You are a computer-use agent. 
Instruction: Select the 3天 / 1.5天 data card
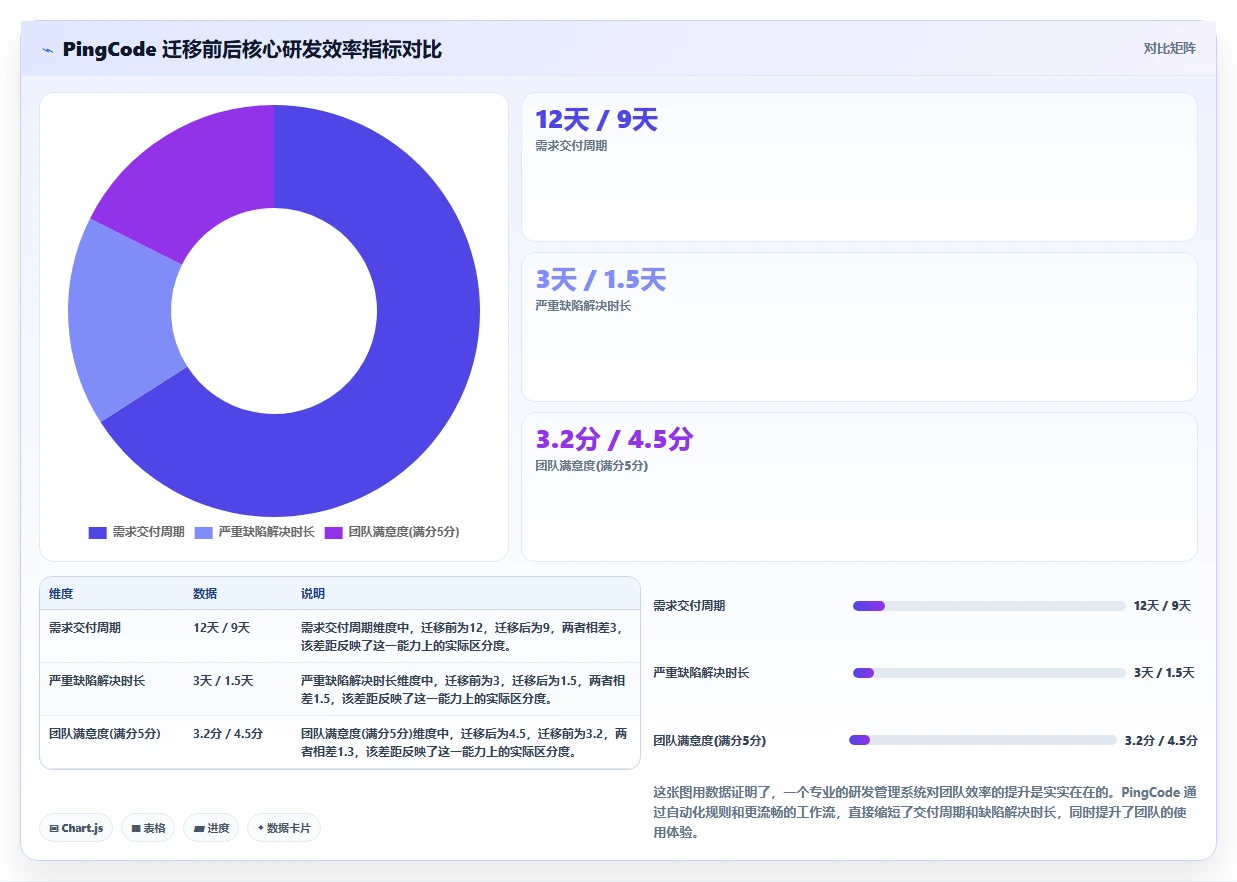point(859,327)
